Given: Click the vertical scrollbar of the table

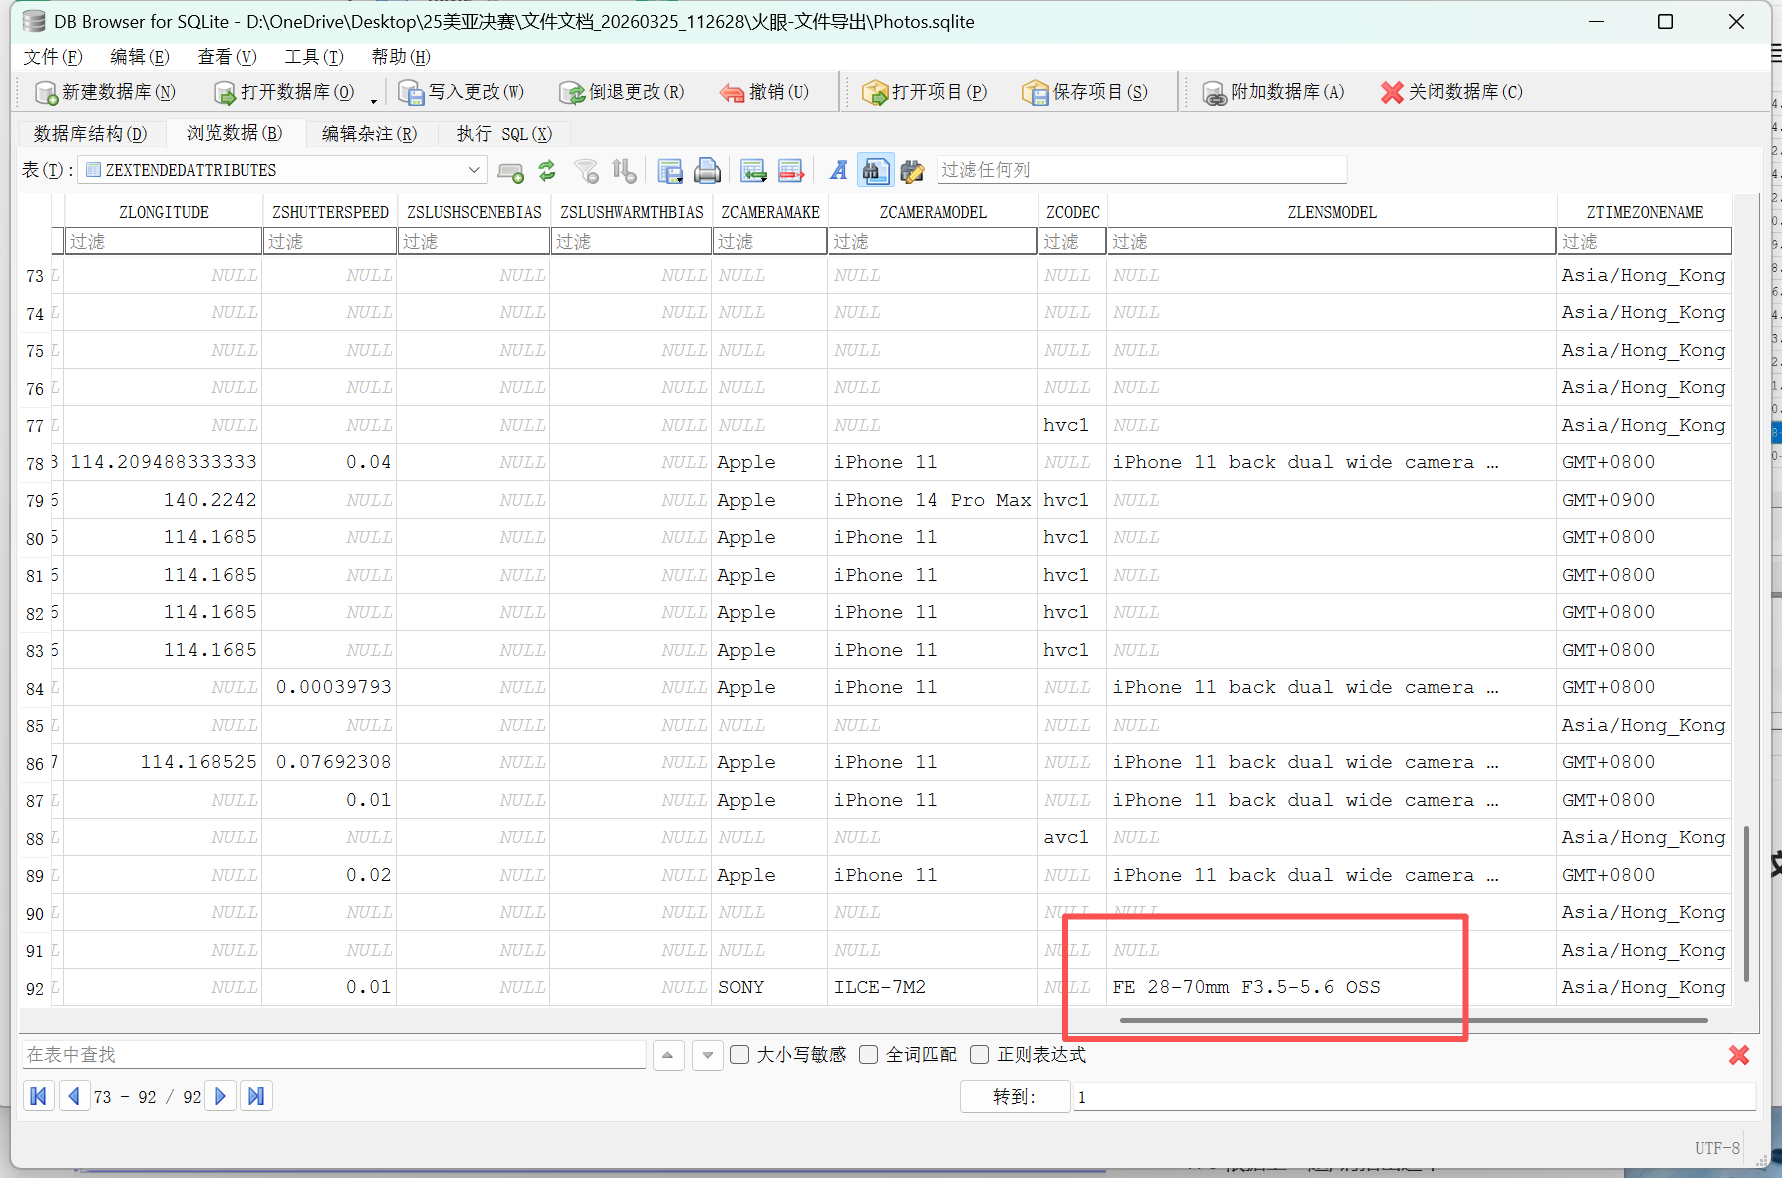Looking at the screenshot, I should (x=1746, y=903).
